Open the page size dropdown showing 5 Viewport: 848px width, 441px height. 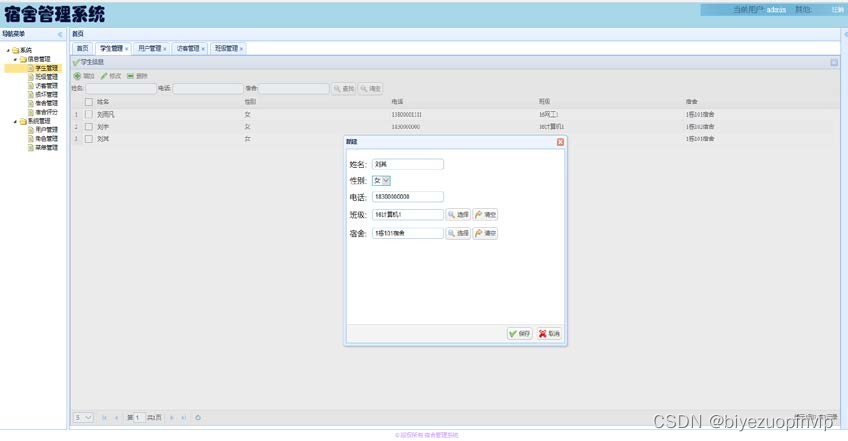[x=83, y=418]
